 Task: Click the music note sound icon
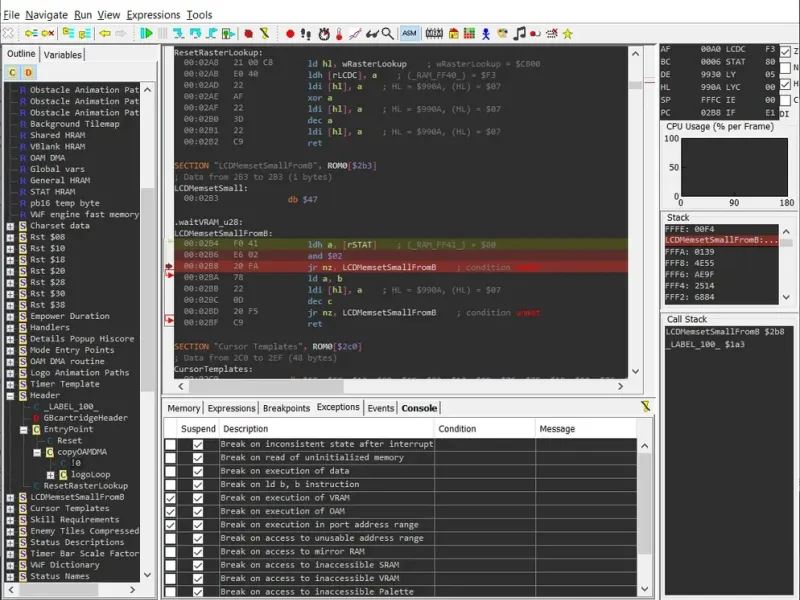[519, 33]
